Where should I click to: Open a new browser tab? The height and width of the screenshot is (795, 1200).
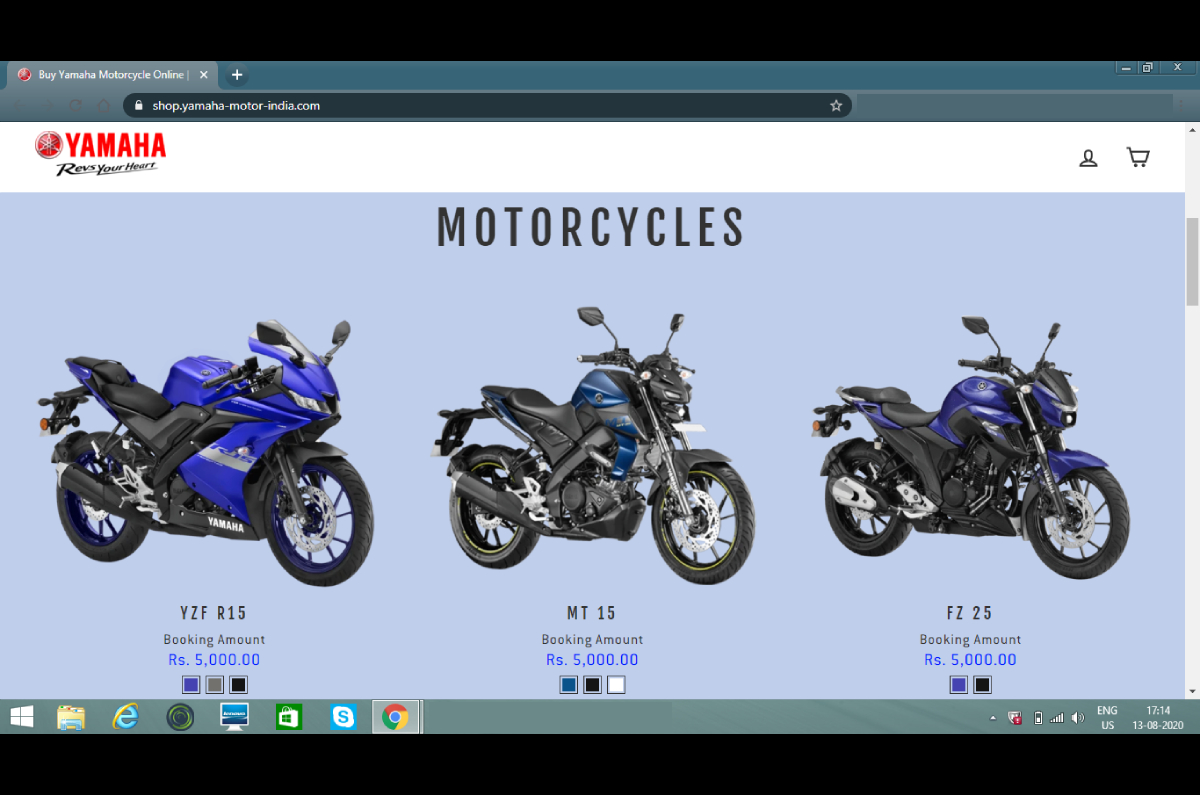point(237,75)
